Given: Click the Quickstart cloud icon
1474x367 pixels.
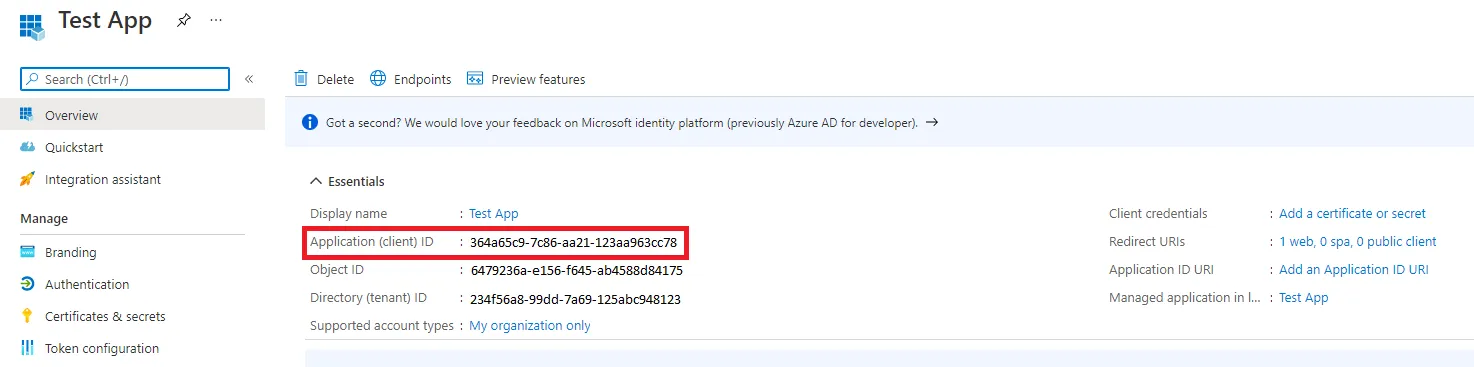Looking at the screenshot, I should 27,147.
